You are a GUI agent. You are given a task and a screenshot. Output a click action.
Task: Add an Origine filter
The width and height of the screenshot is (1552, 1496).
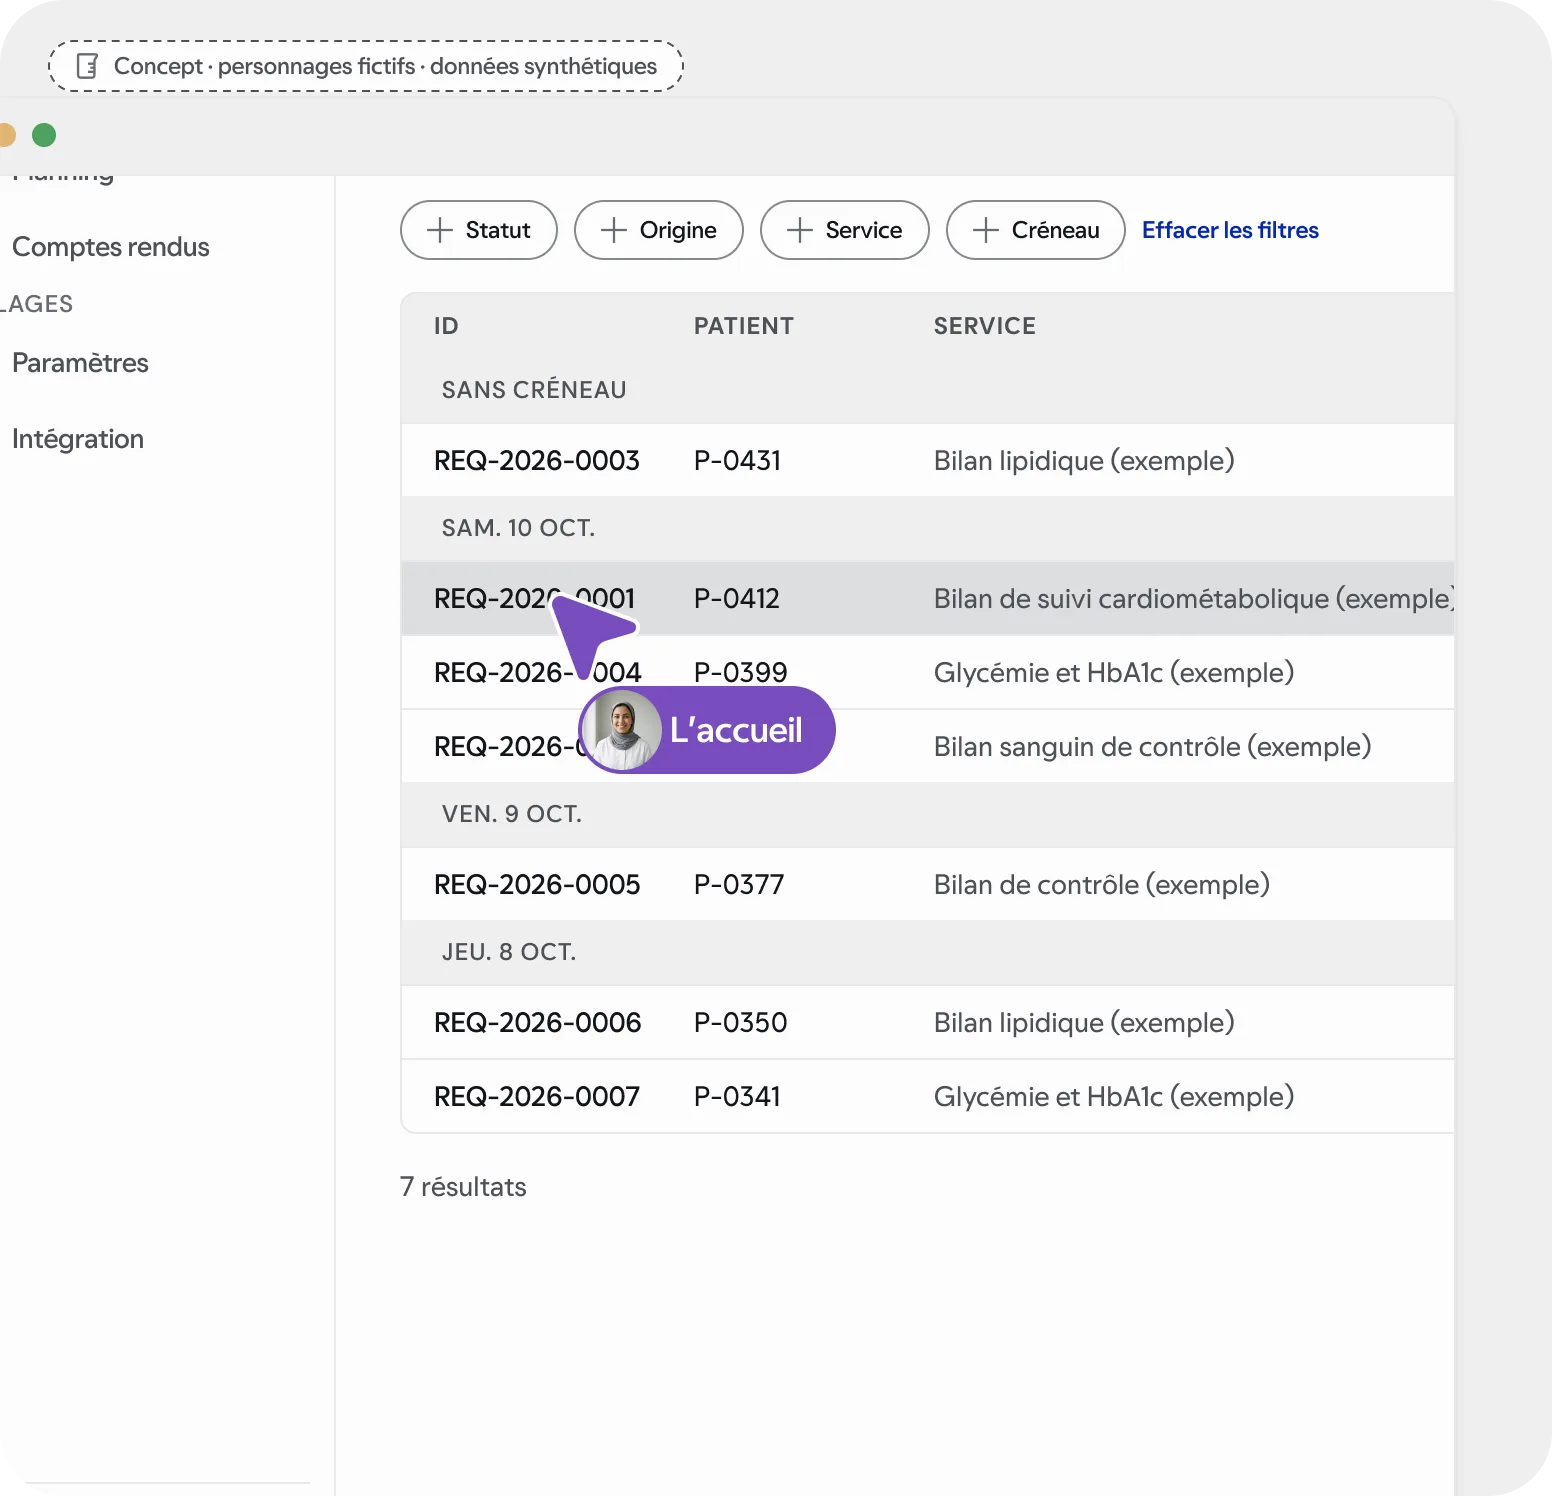click(x=659, y=230)
